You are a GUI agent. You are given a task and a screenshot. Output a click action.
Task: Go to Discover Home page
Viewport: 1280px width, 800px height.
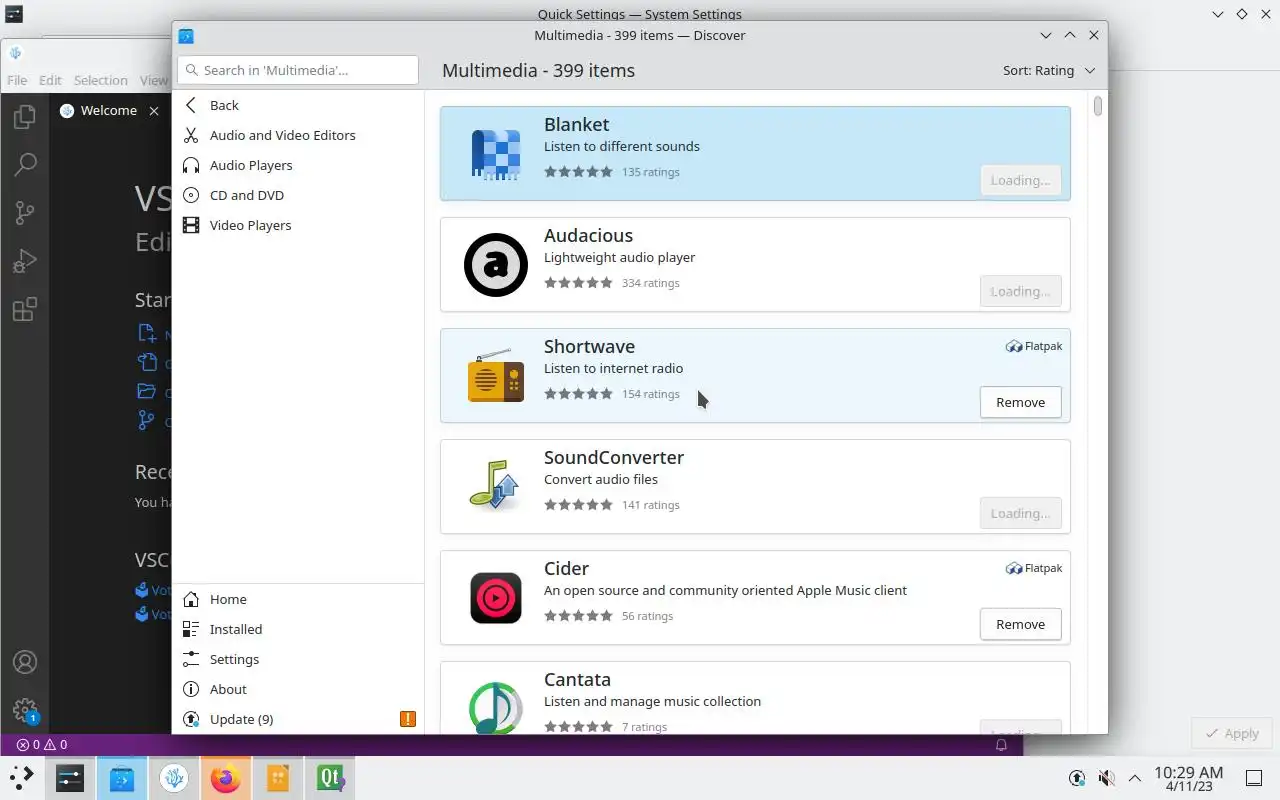[x=298, y=599]
